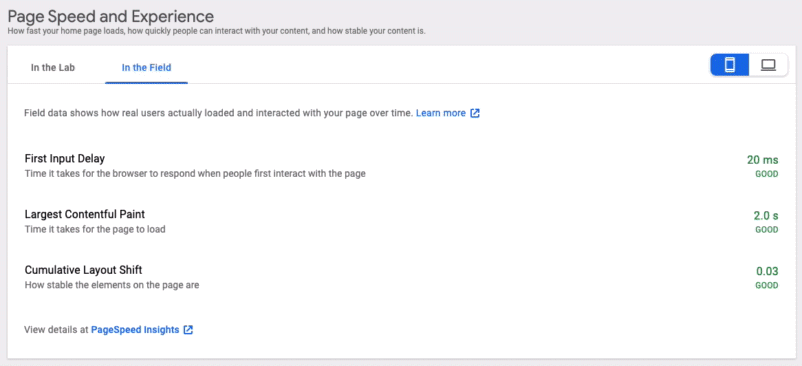The width and height of the screenshot is (802, 366).
Task: Open the Learn more link
Action: click(x=441, y=113)
